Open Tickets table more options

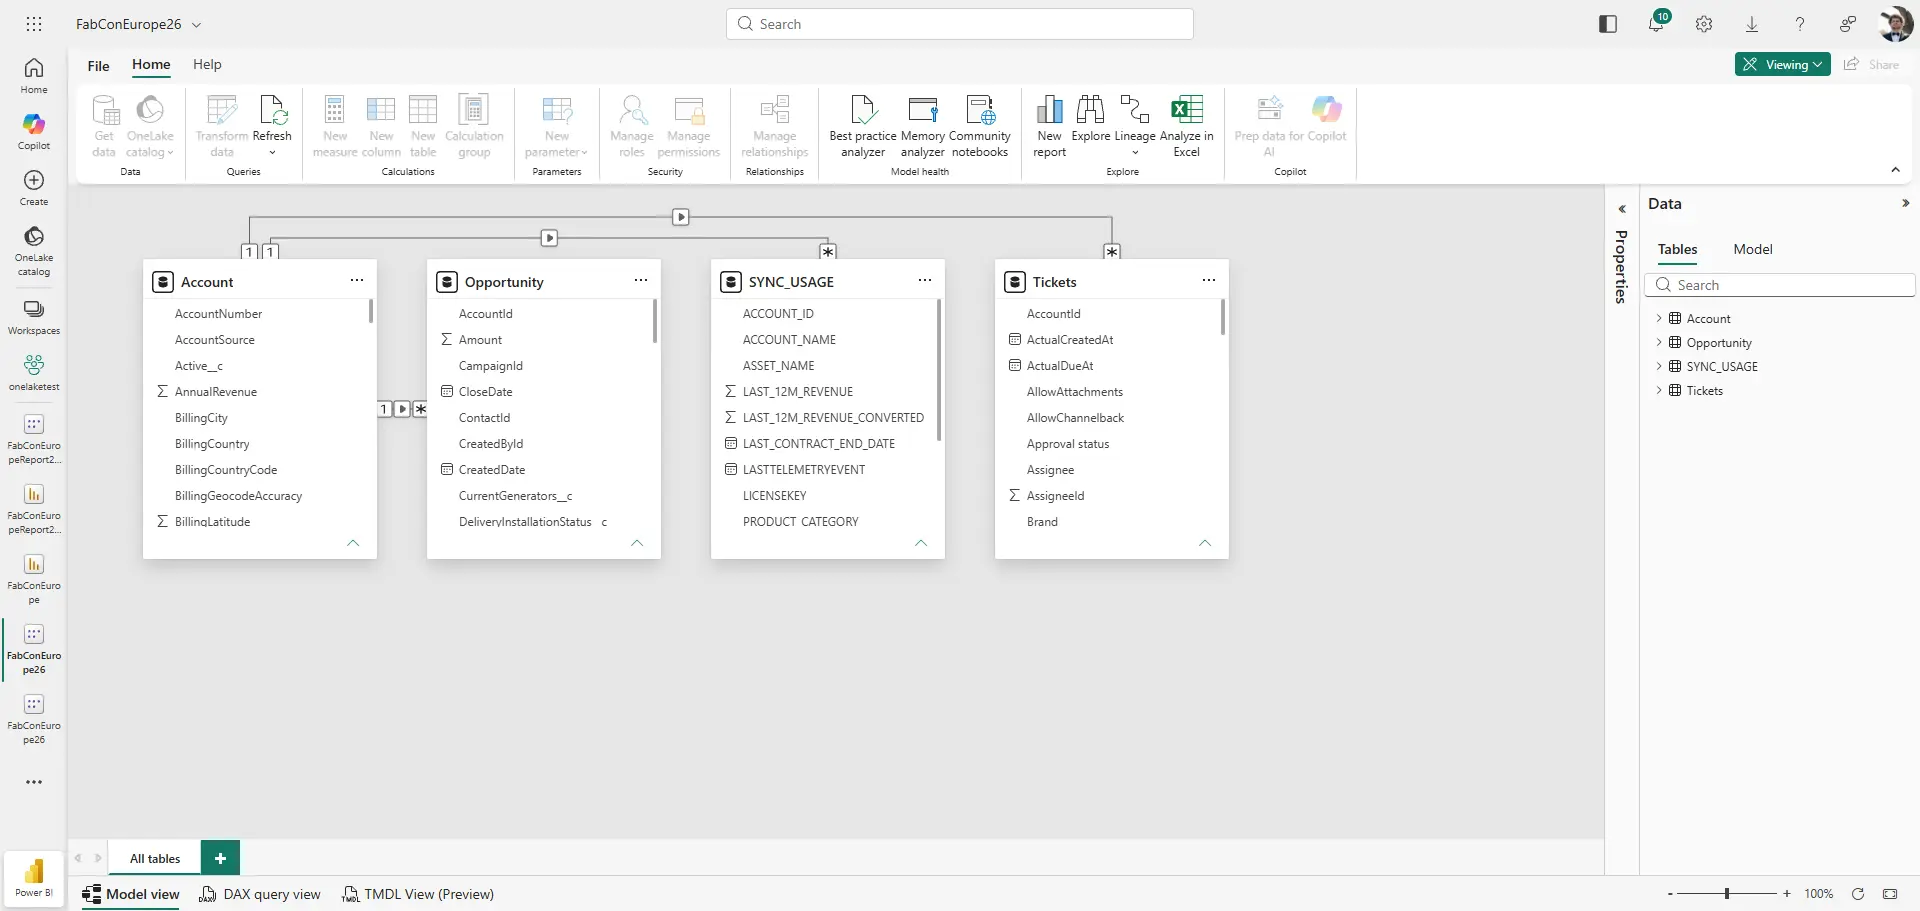(1209, 281)
